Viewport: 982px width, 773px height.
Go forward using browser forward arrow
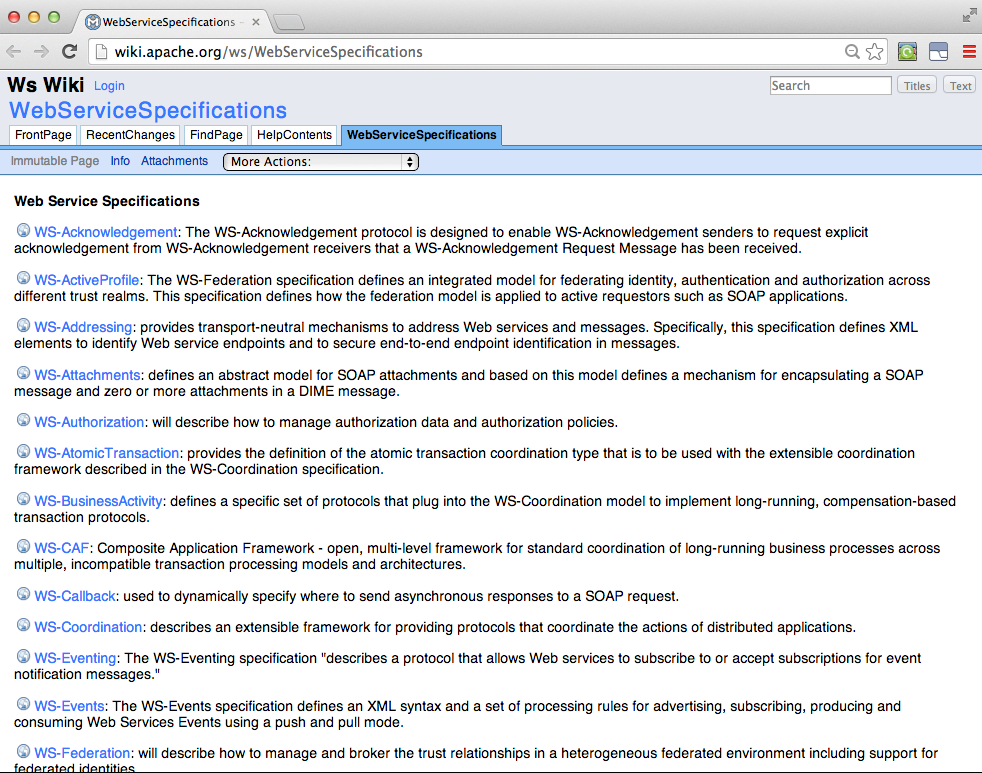coord(41,52)
